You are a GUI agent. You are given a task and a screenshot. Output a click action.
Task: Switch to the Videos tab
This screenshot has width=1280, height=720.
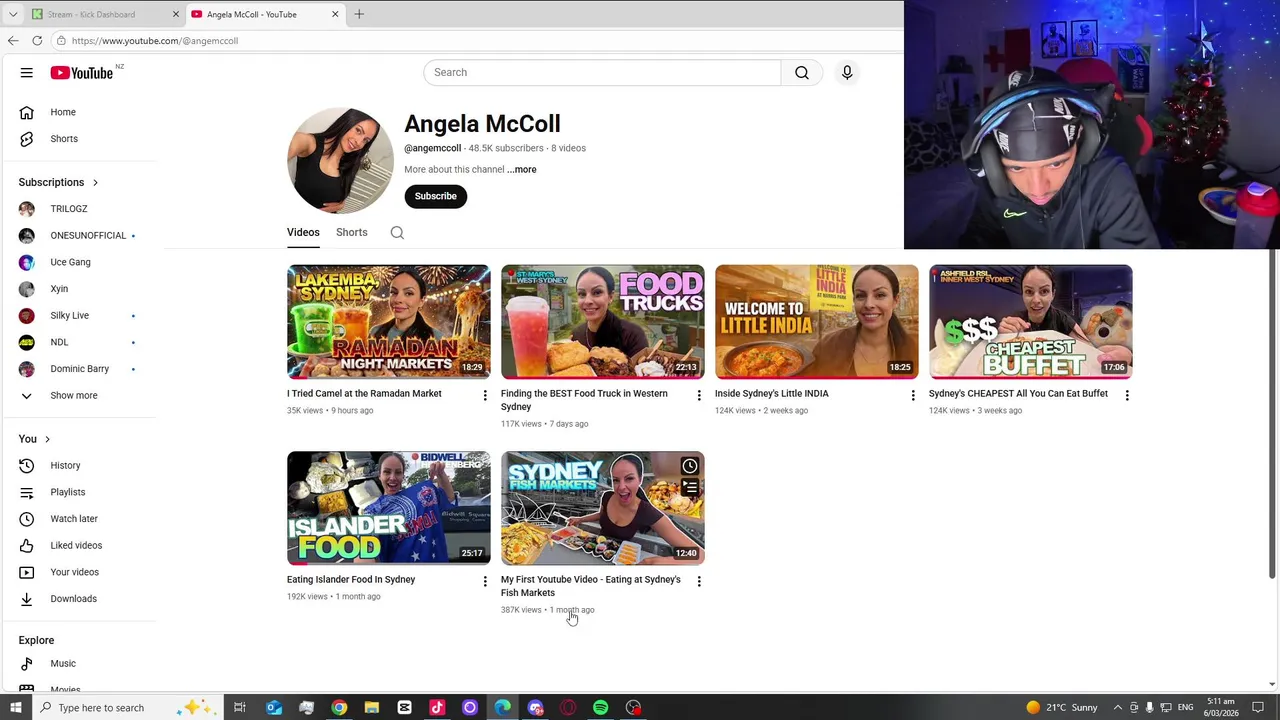303,232
